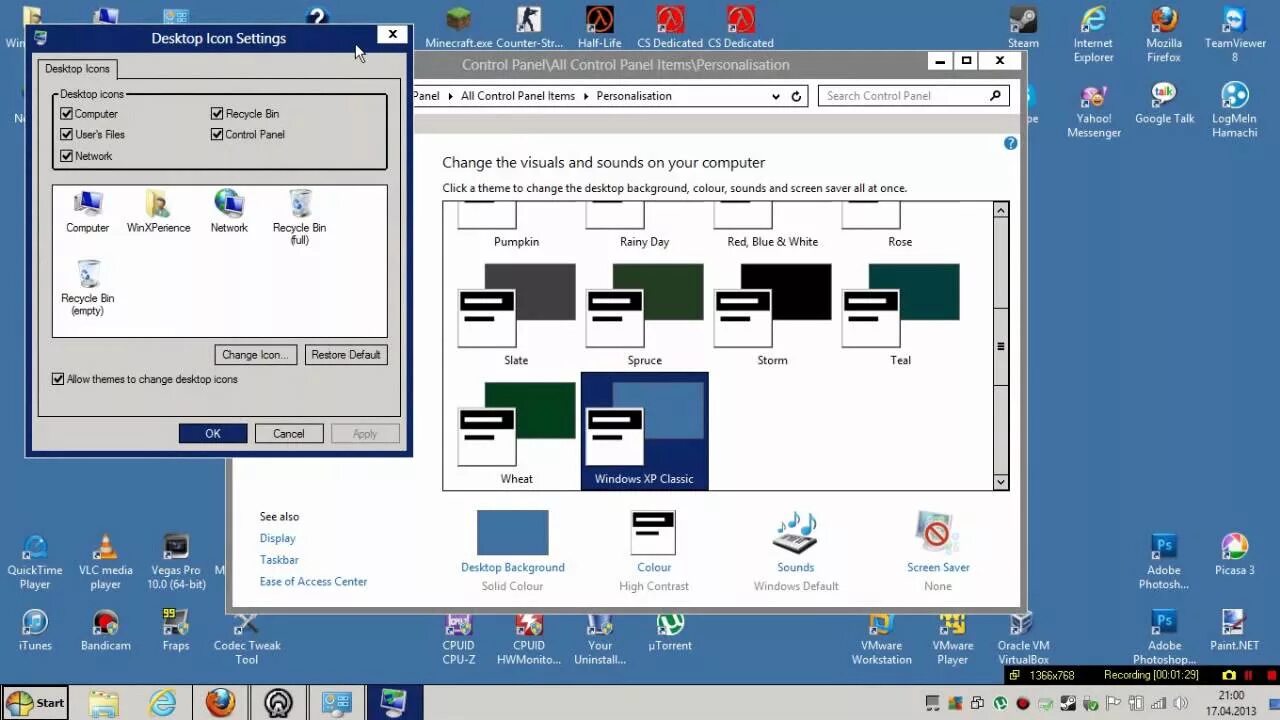Open the Display link under See also

pos(277,538)
